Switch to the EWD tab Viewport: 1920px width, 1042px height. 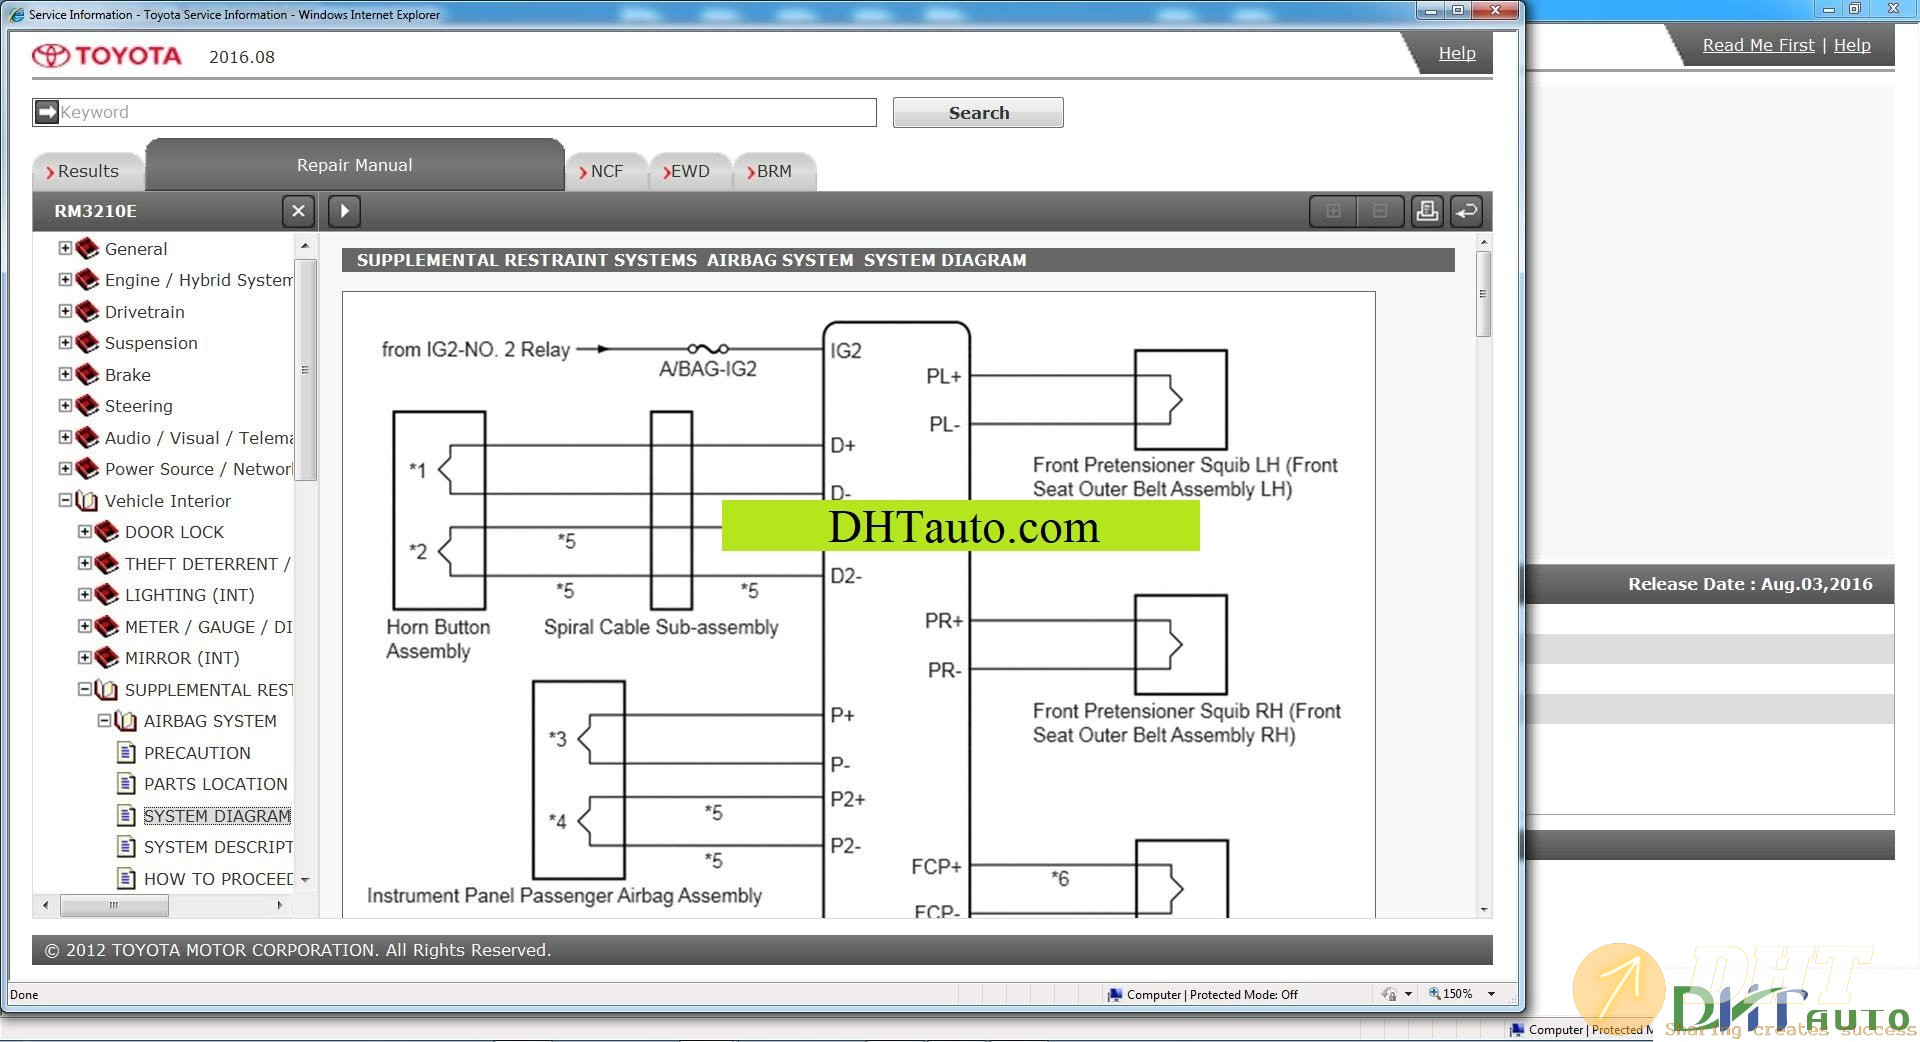pyautogui.click(x=689, y=171)
